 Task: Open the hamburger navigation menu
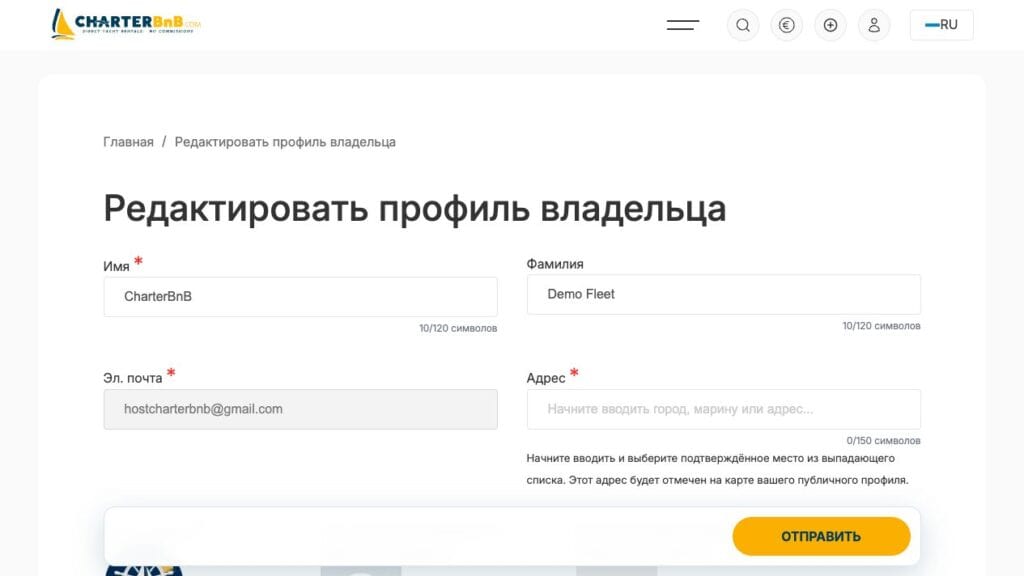682,25
